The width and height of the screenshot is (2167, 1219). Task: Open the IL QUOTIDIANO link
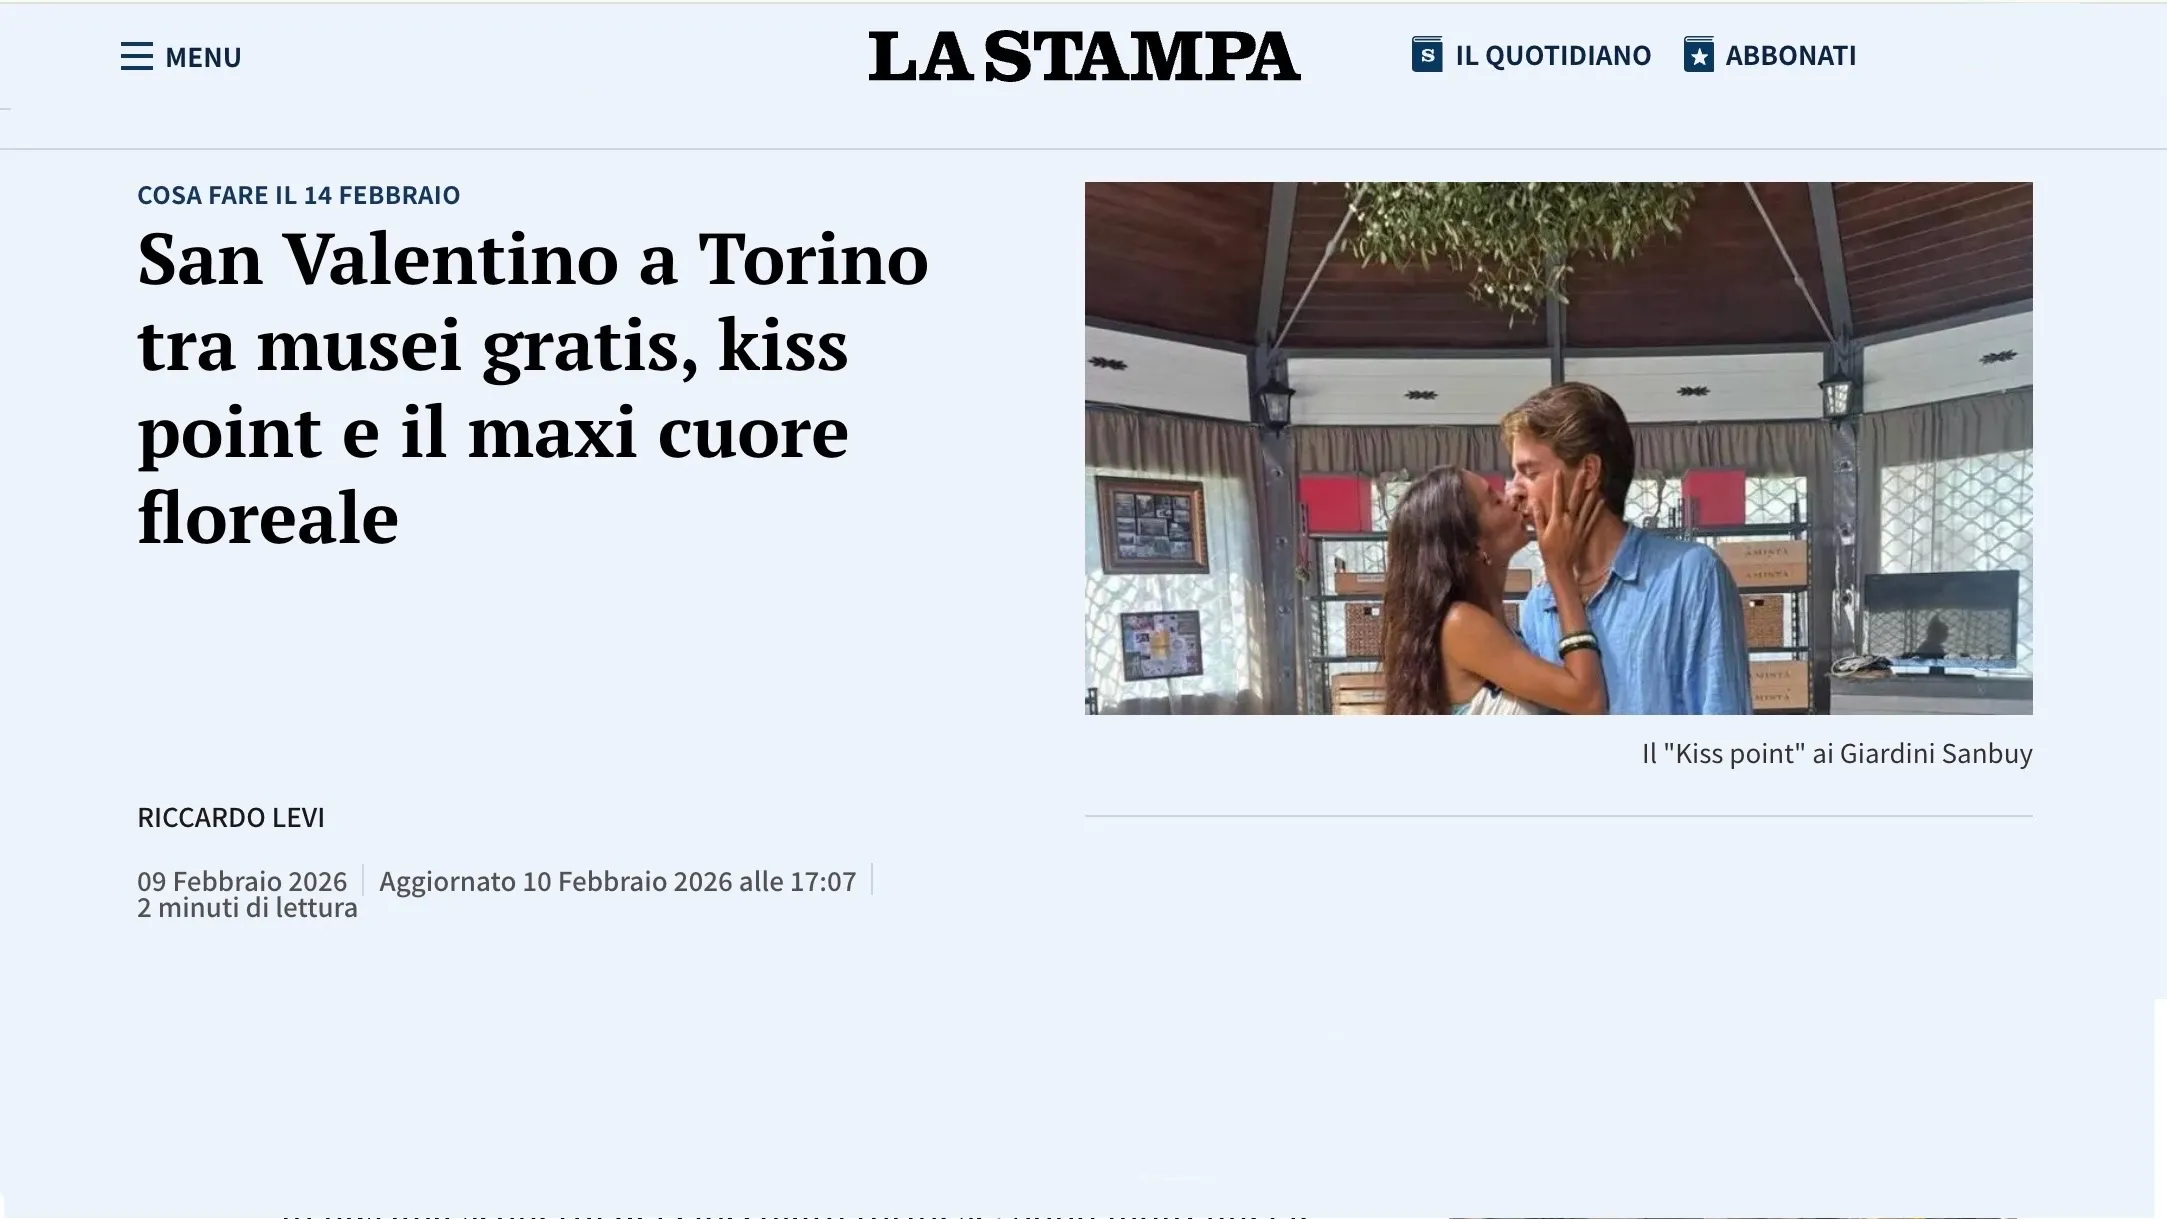1553,55
